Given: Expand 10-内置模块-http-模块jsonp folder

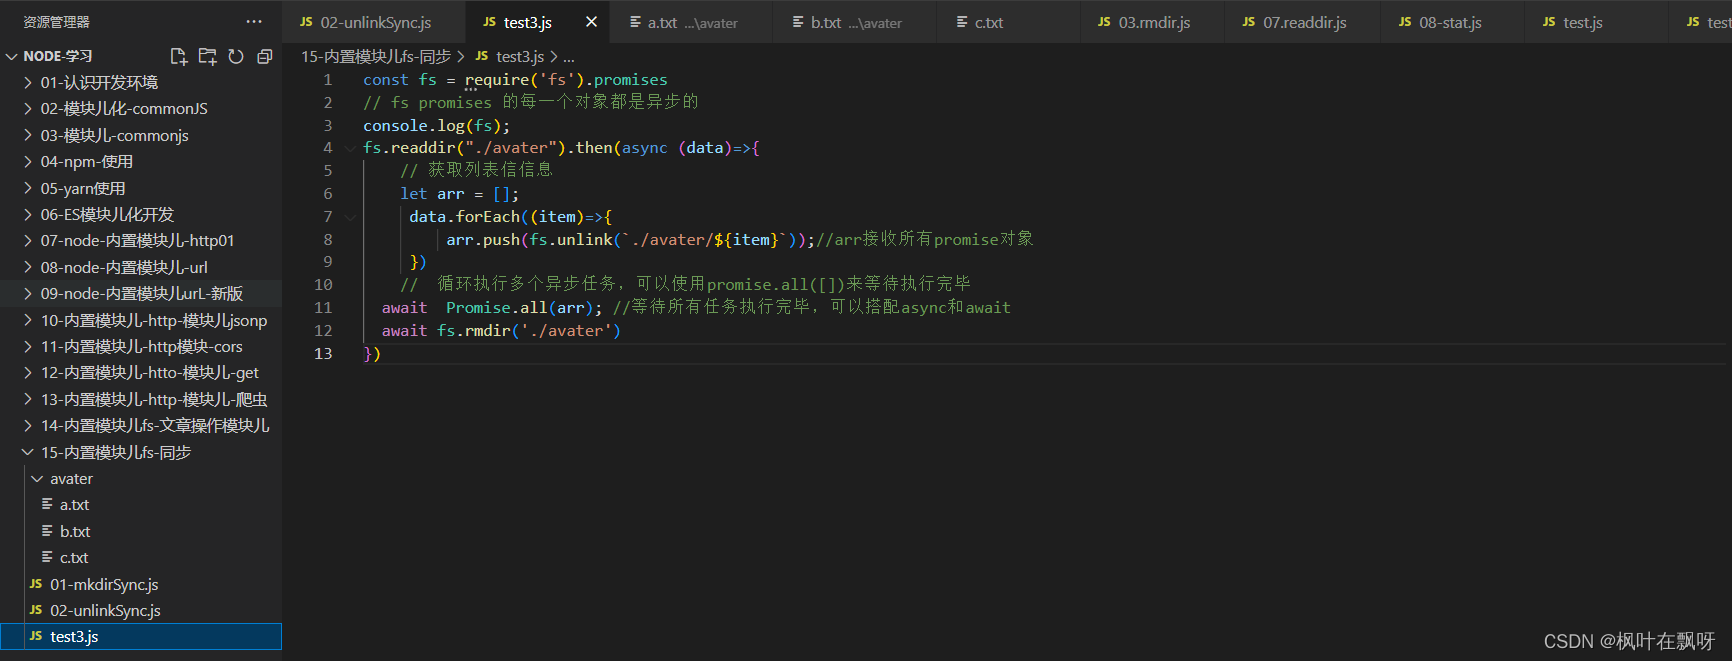Looking at the screenshot, I should (x=28, y=320).
